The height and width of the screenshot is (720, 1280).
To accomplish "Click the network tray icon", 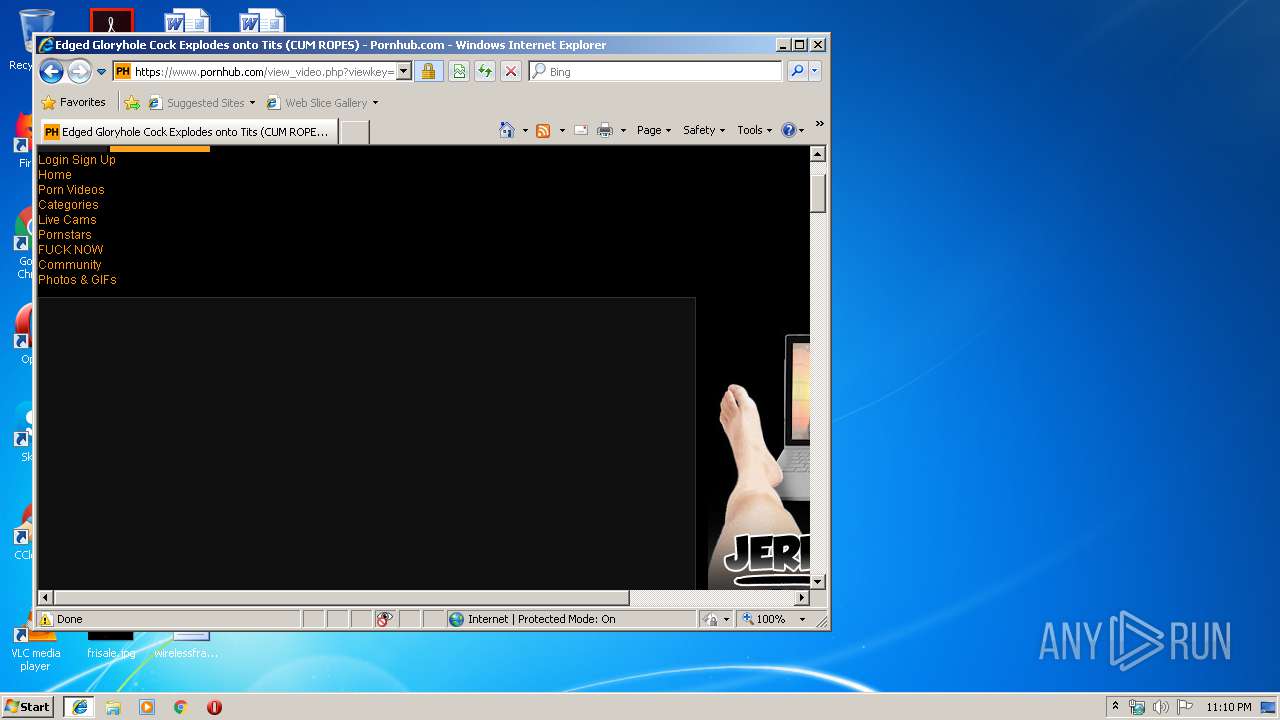I will pyautogui.click(x=1137, y=707).
